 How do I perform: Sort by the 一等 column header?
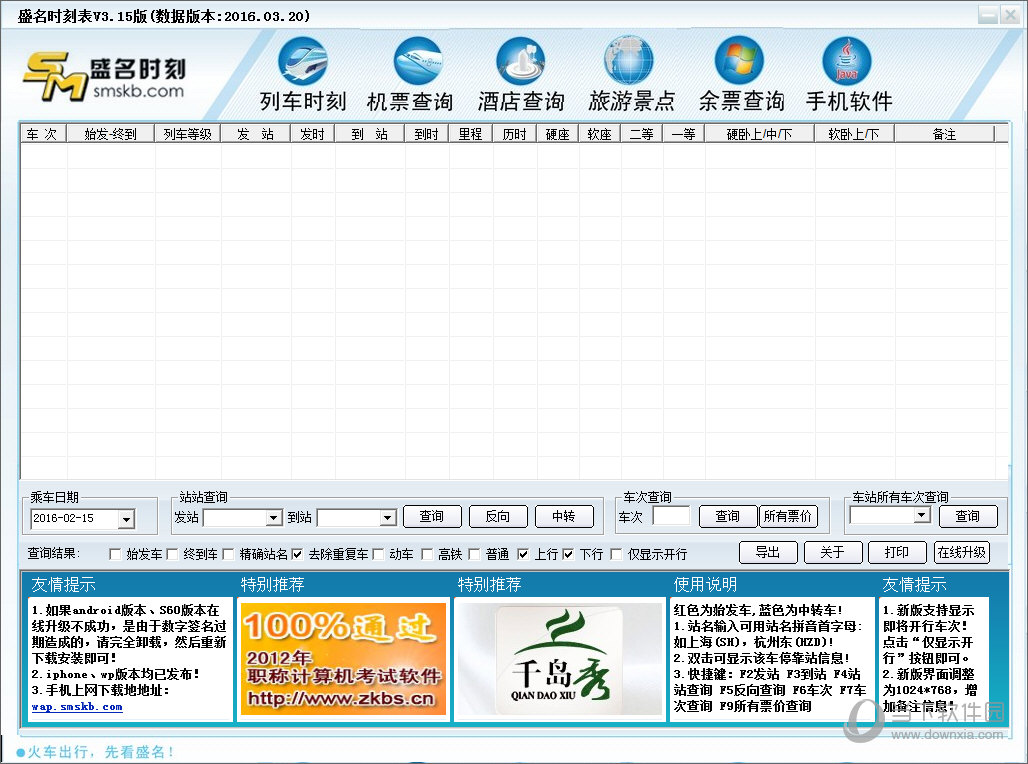tap(684, 134)
